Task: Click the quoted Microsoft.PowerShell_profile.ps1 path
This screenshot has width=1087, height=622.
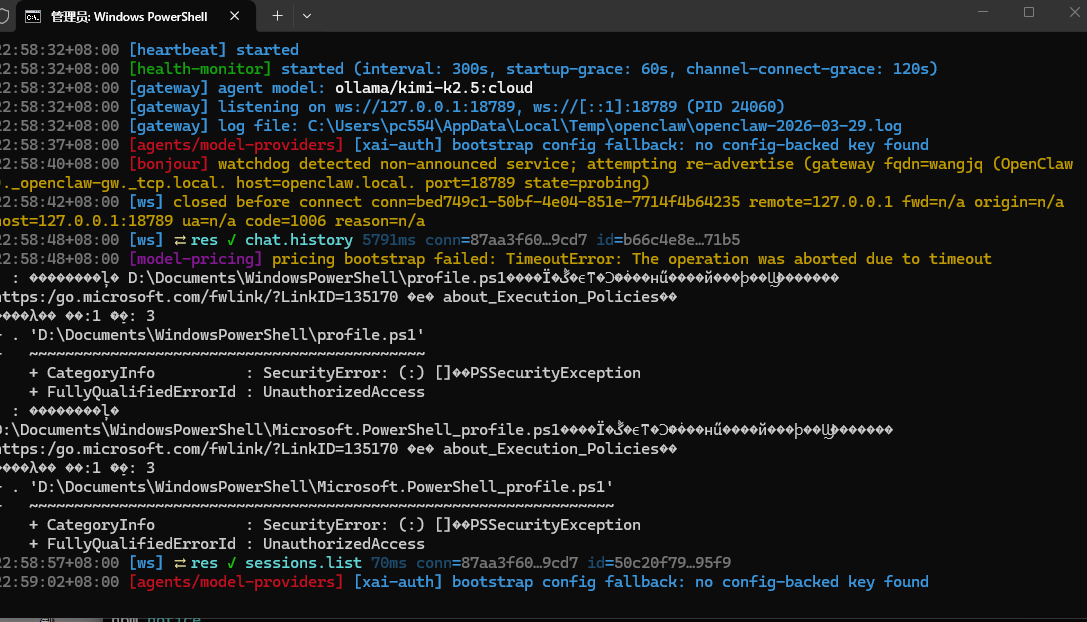Action: [321, 487]
